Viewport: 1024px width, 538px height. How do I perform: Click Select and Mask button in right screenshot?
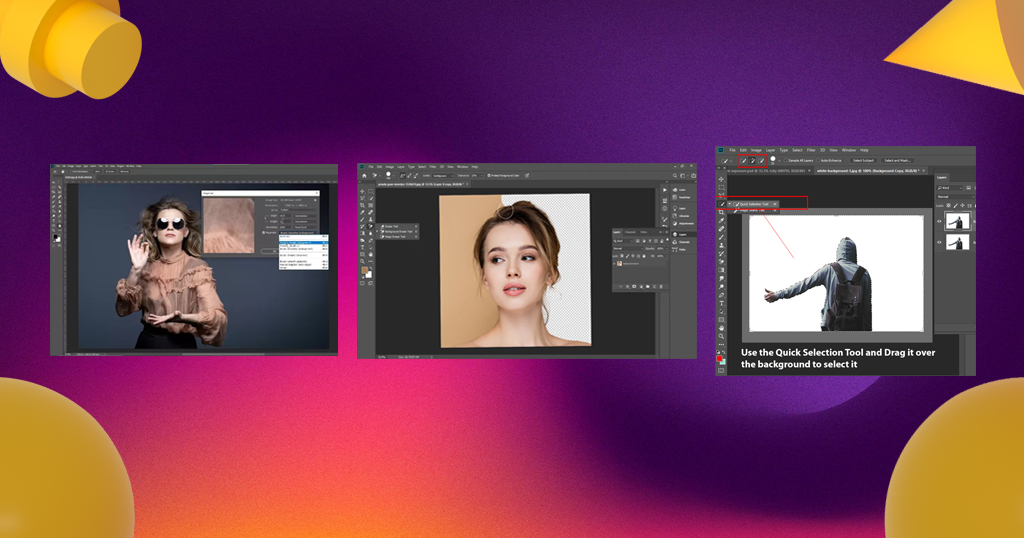point(897,161)
